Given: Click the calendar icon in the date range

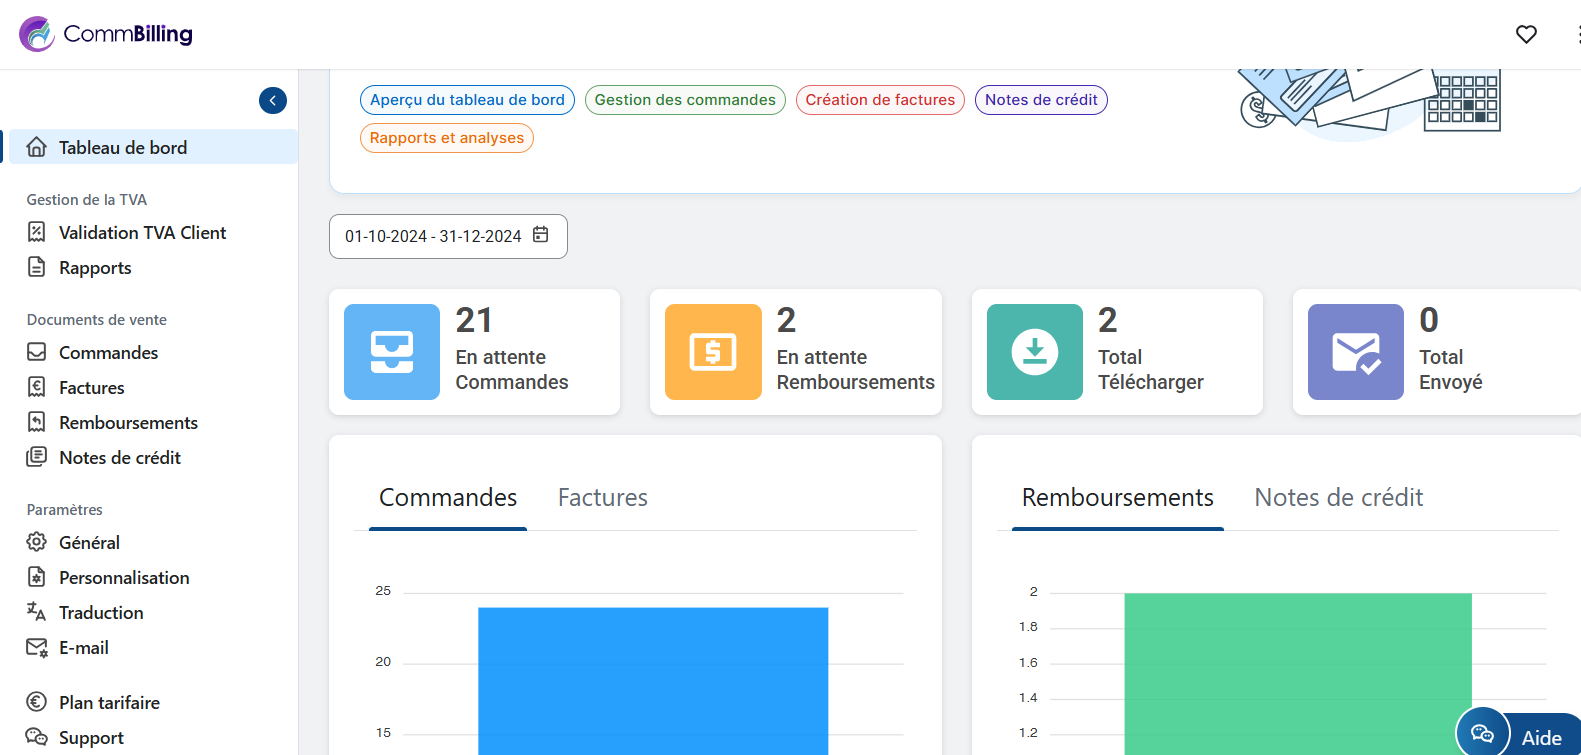Looking at the screenshot, I should 541,235.
